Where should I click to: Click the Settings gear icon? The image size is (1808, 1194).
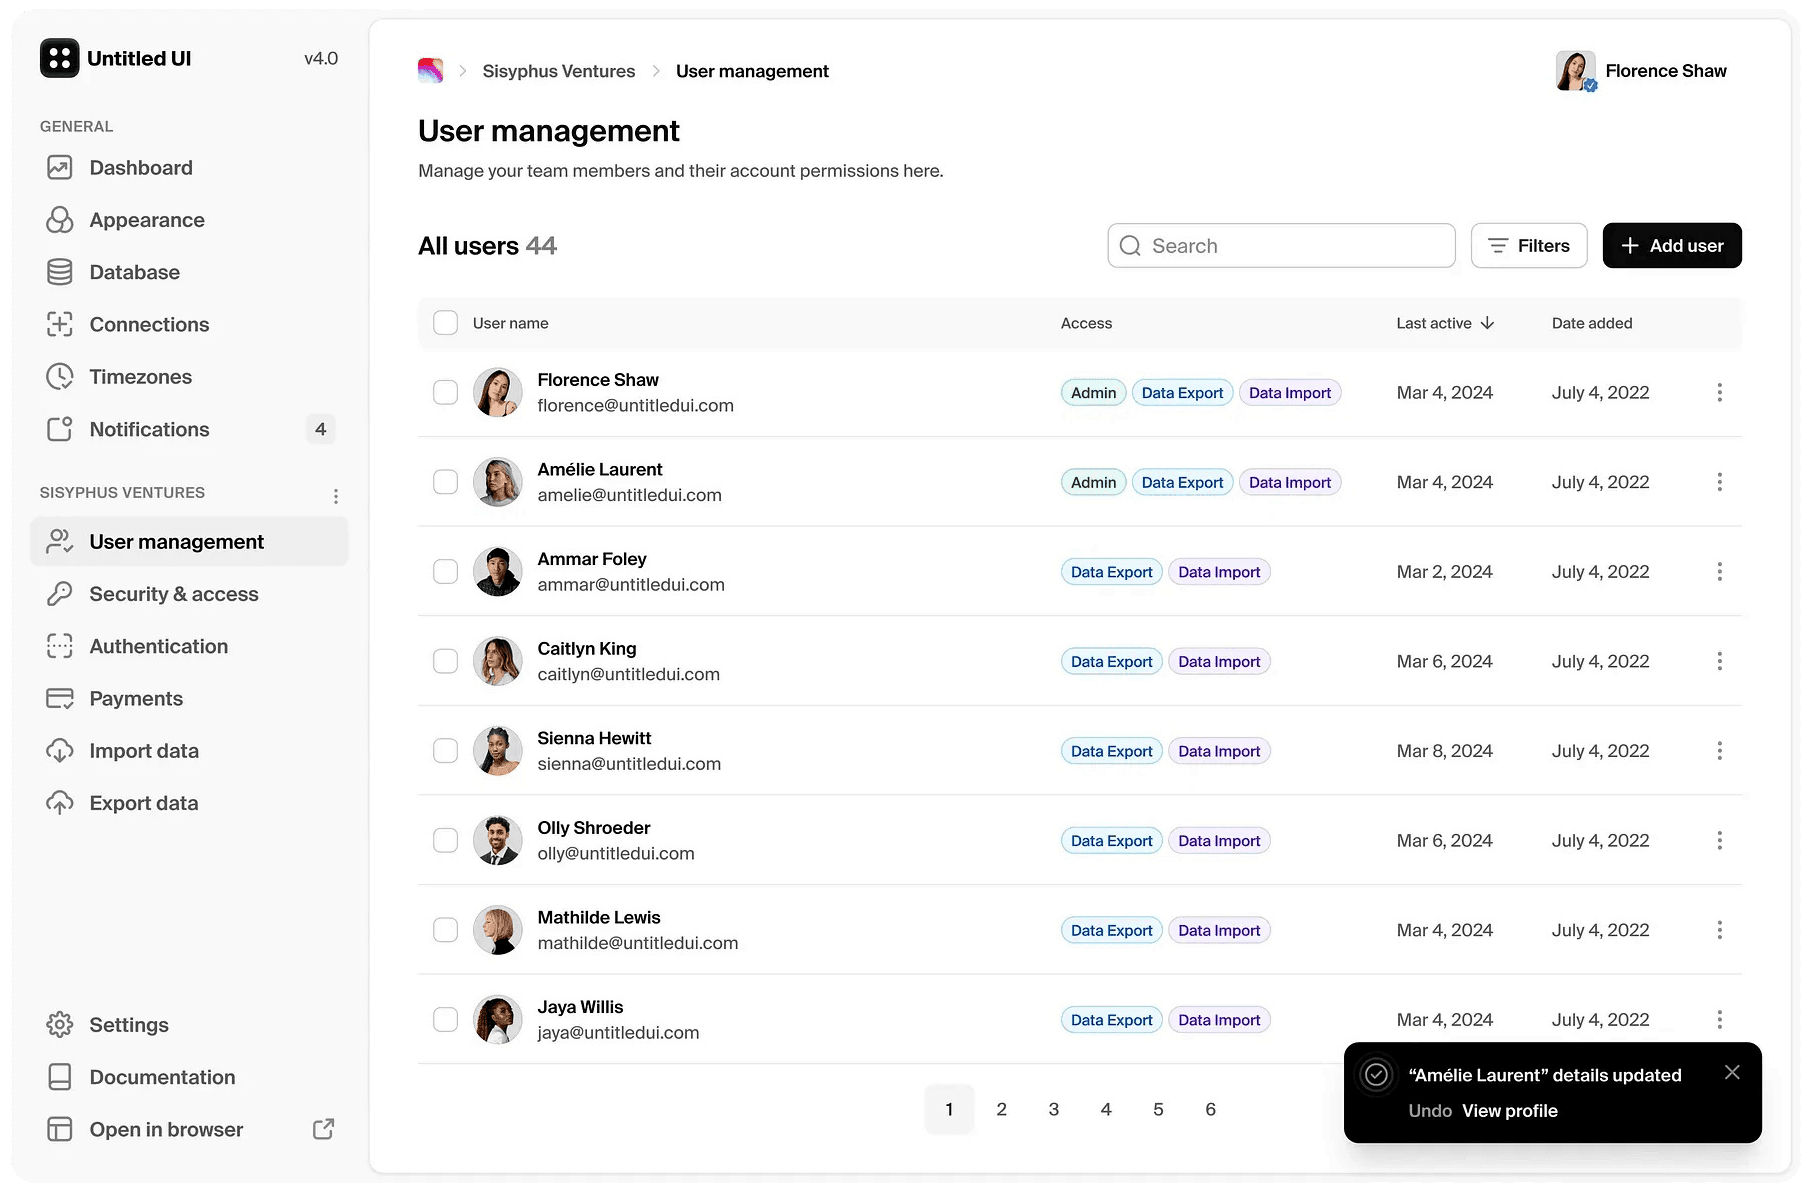pos(60,1025)
